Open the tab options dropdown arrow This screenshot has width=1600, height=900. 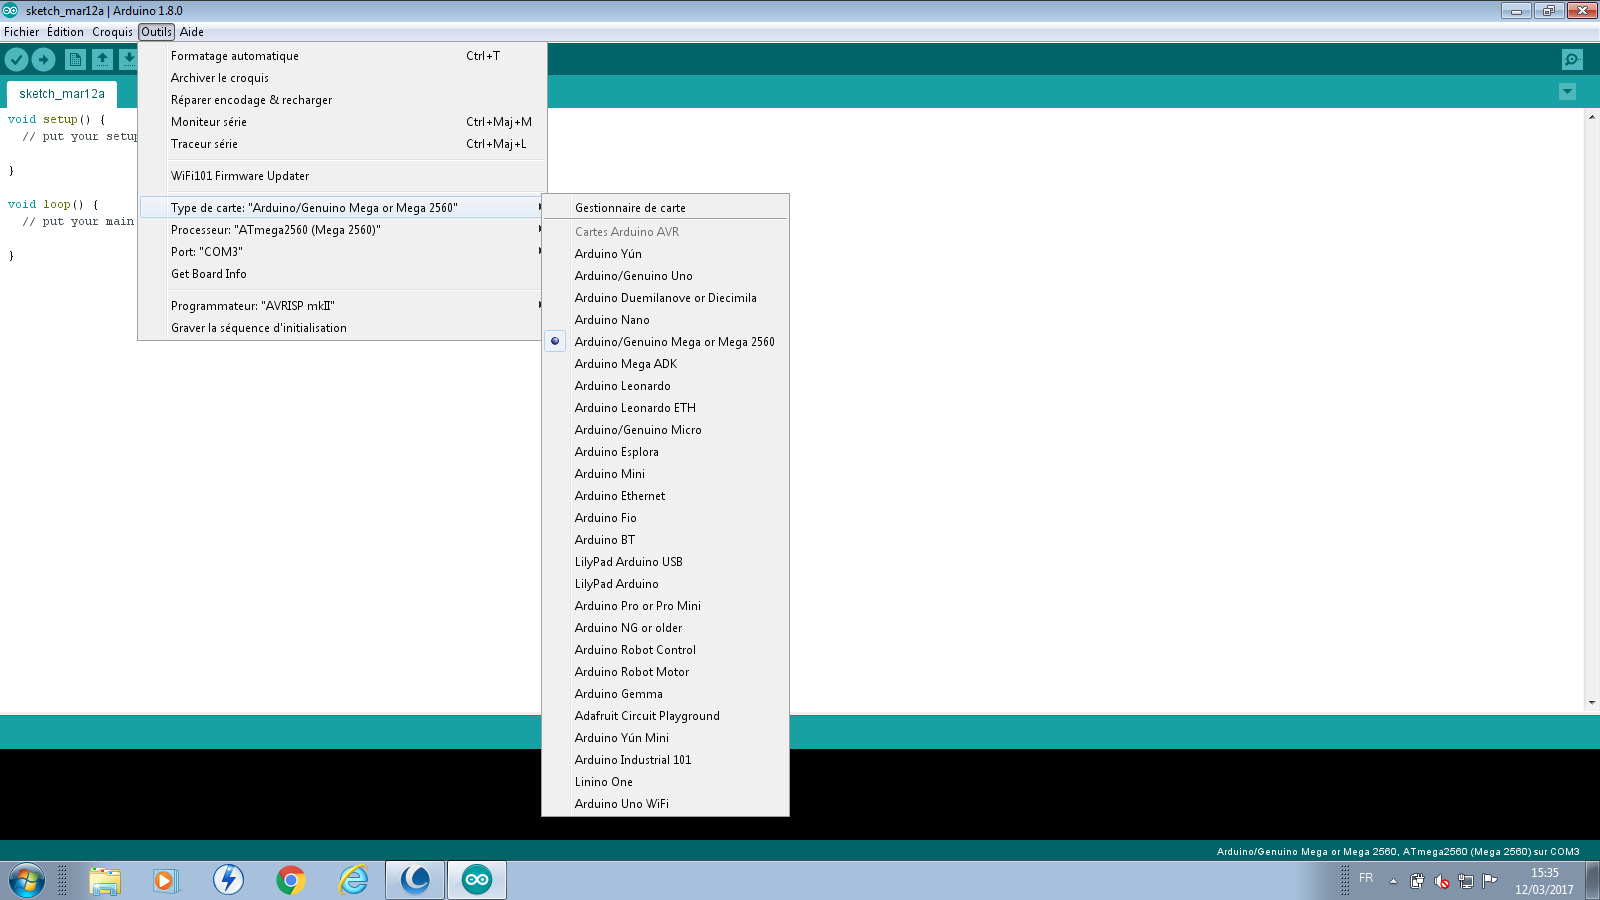tap(1567, 92)
